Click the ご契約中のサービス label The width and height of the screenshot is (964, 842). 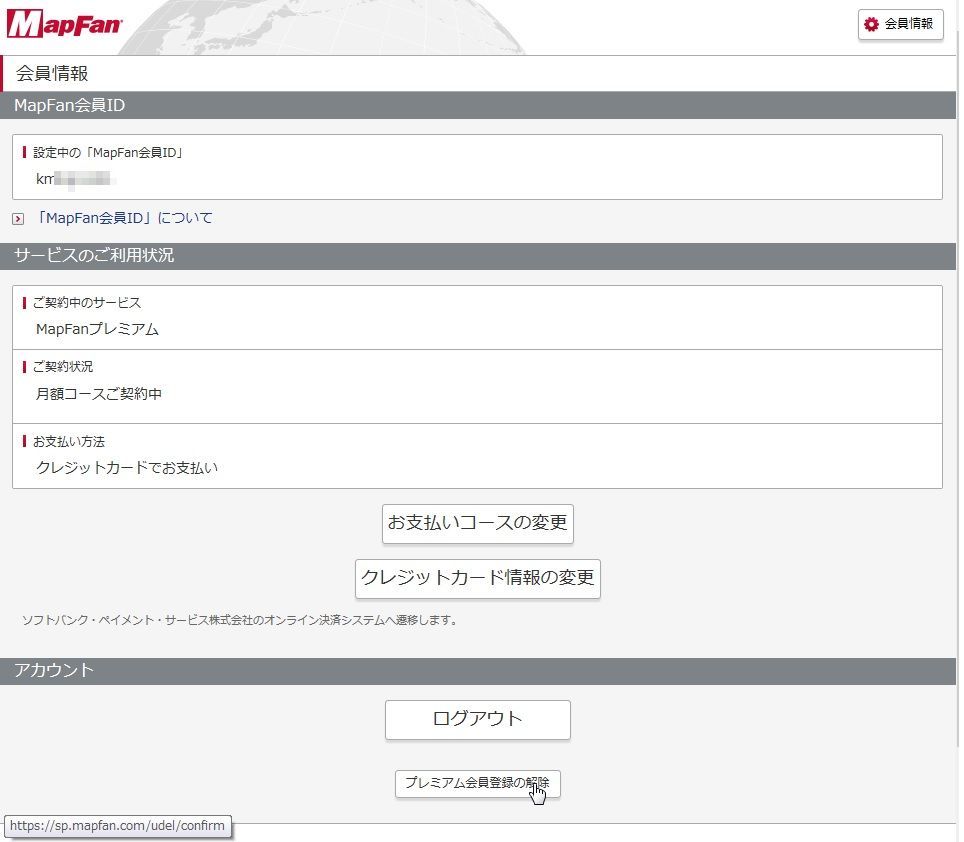pyautogui.click(x=87, y=302)
